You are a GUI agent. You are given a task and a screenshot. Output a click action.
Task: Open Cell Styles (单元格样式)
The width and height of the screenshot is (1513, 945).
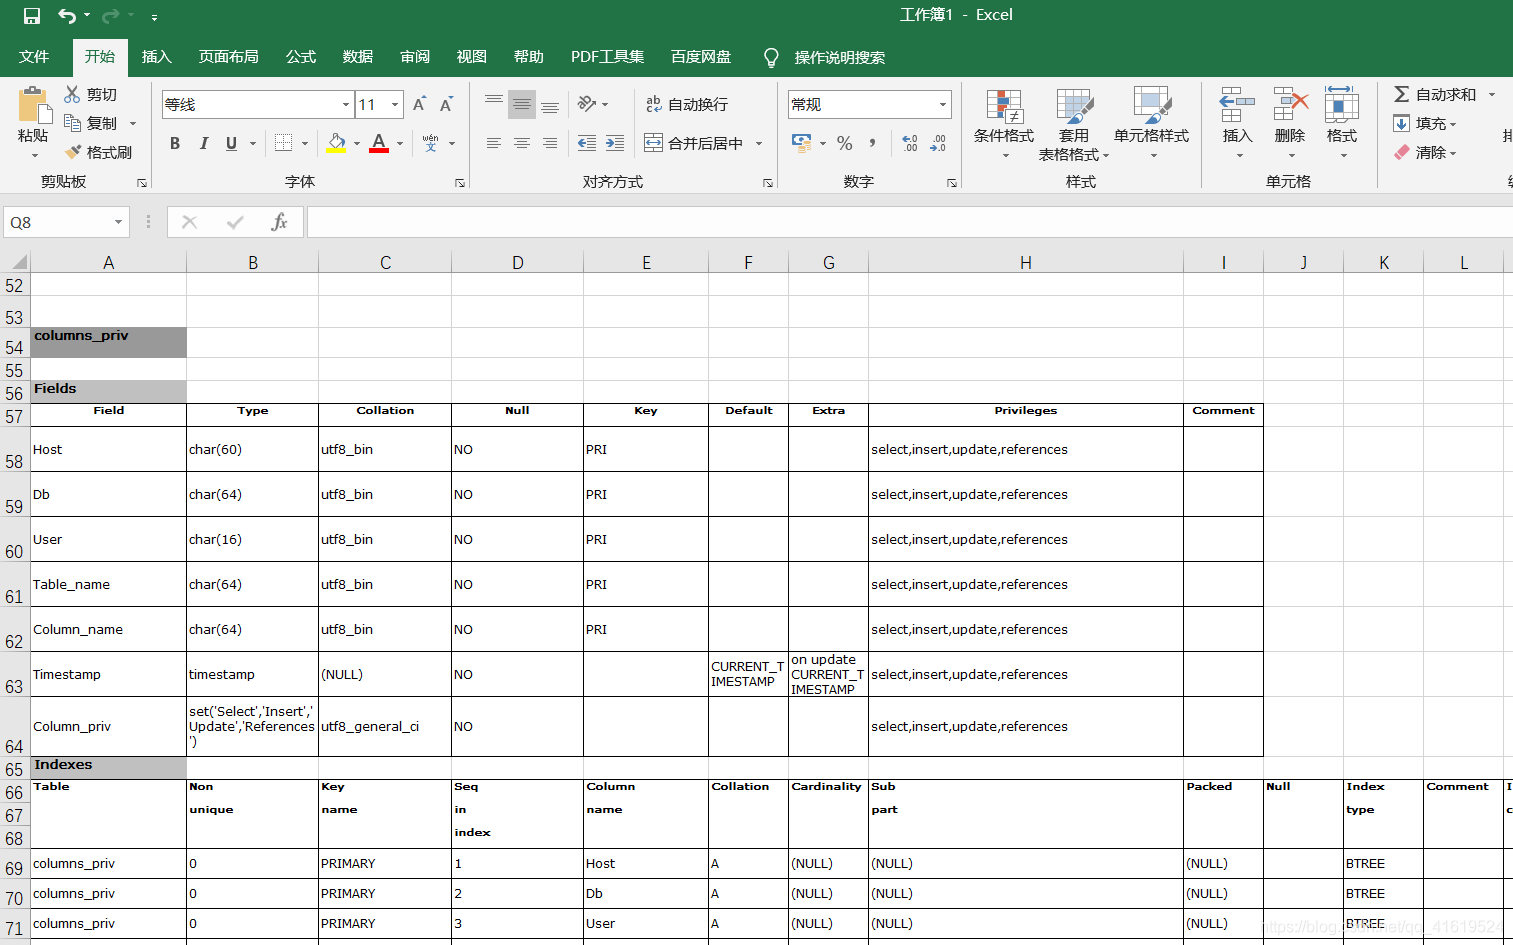[x=1151, y=124]
